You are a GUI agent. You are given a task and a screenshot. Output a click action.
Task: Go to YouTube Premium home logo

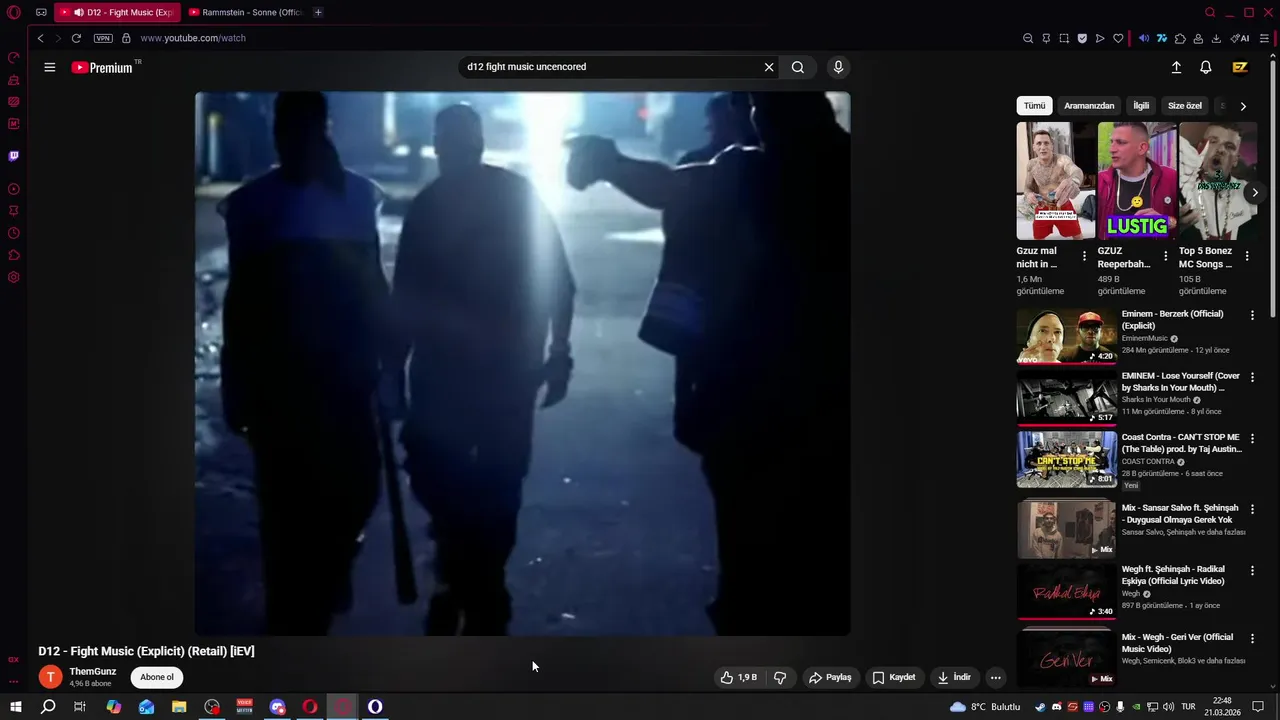point(102,67)
